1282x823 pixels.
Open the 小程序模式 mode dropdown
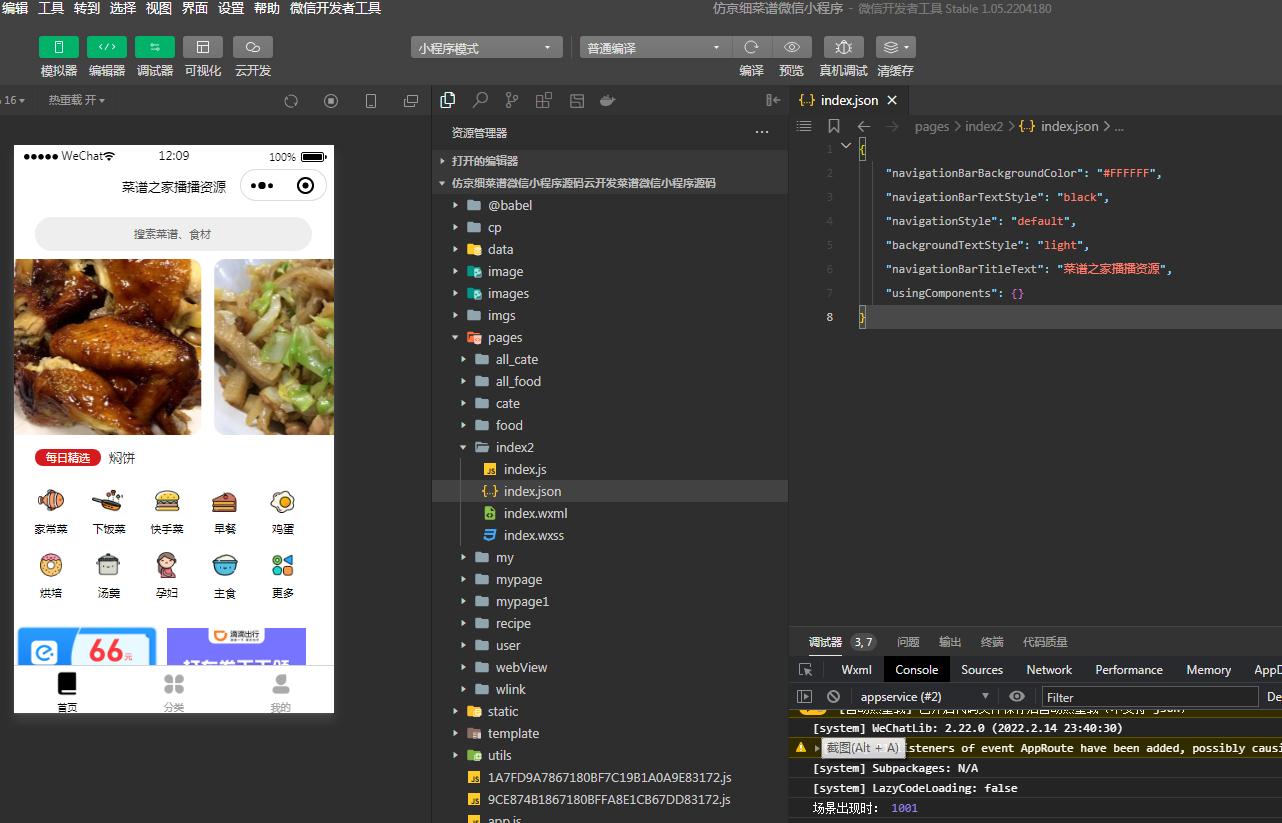(486, 47)
